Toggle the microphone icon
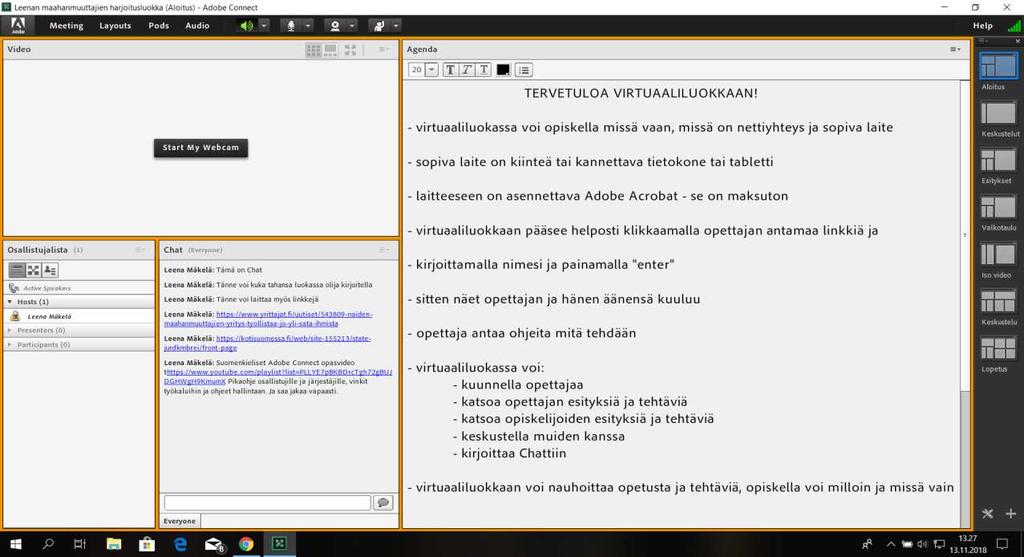 click(x=291, y=25)
